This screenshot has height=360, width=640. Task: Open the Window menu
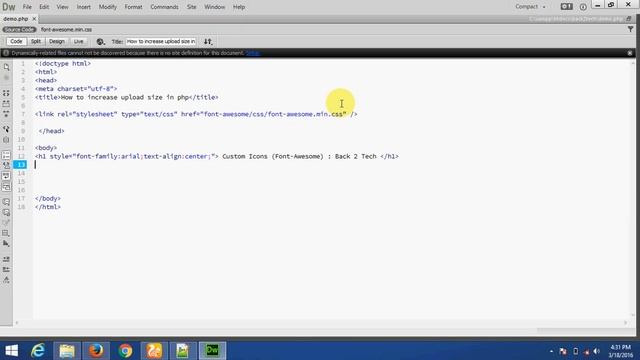(x=215, y=7)
